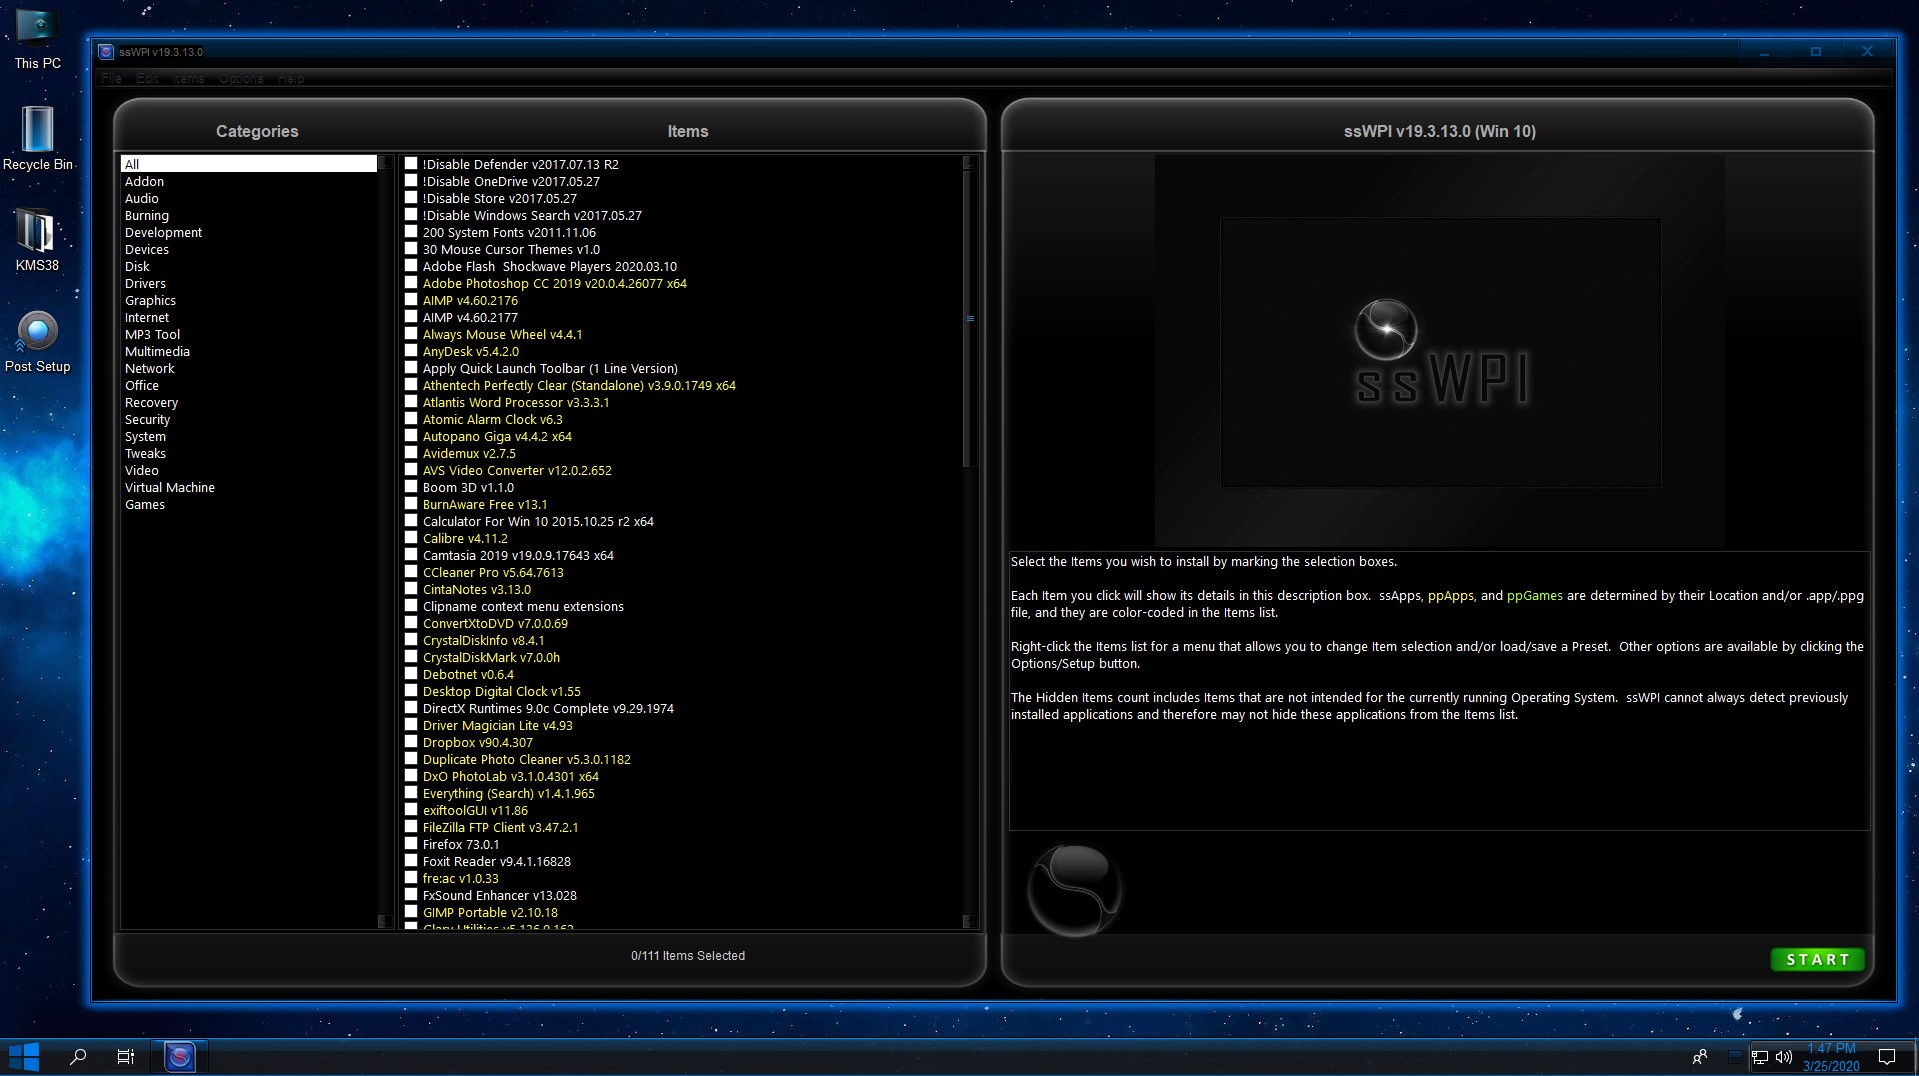
Task: Enable the AnyDesk v5.4.2.0 checkbox
Action: [x=411, y=351]
